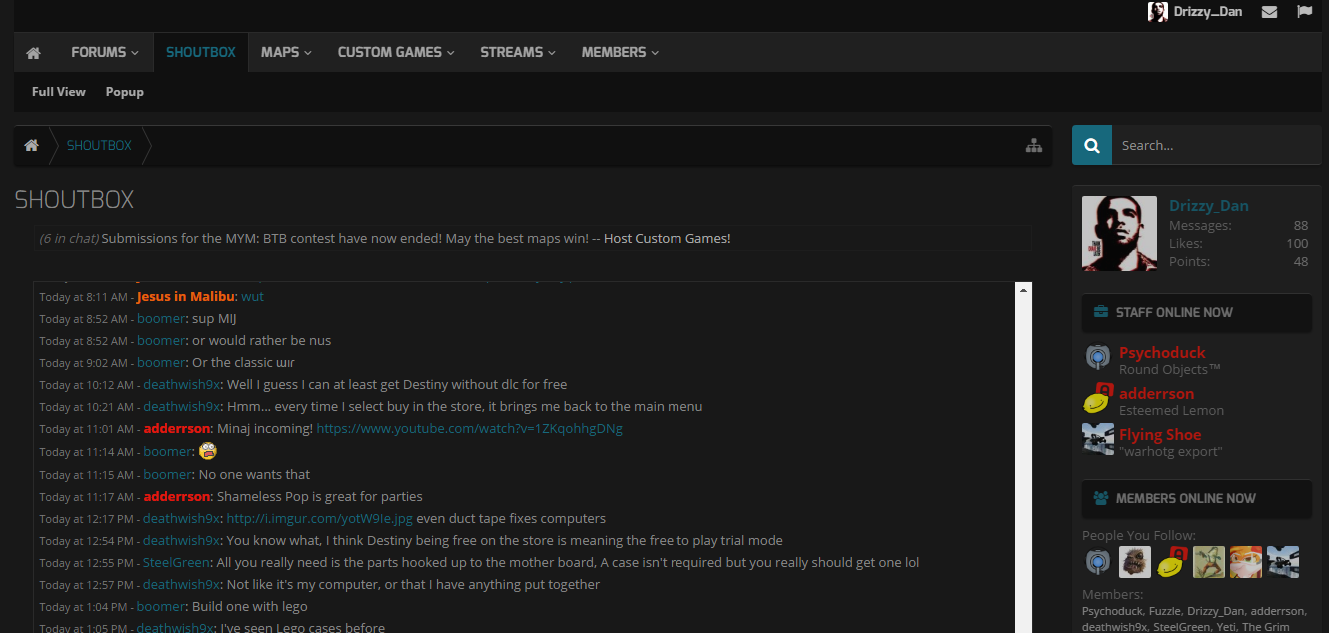
Task: Click the breadcrumb home icon
Action: coord(32,145)
